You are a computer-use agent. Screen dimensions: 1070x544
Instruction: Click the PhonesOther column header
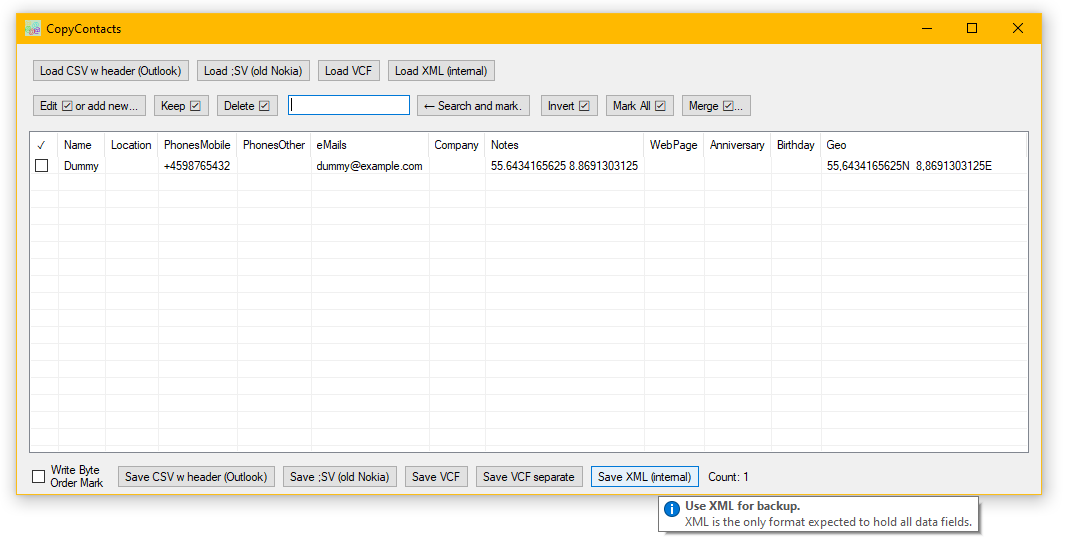point(274,145)
